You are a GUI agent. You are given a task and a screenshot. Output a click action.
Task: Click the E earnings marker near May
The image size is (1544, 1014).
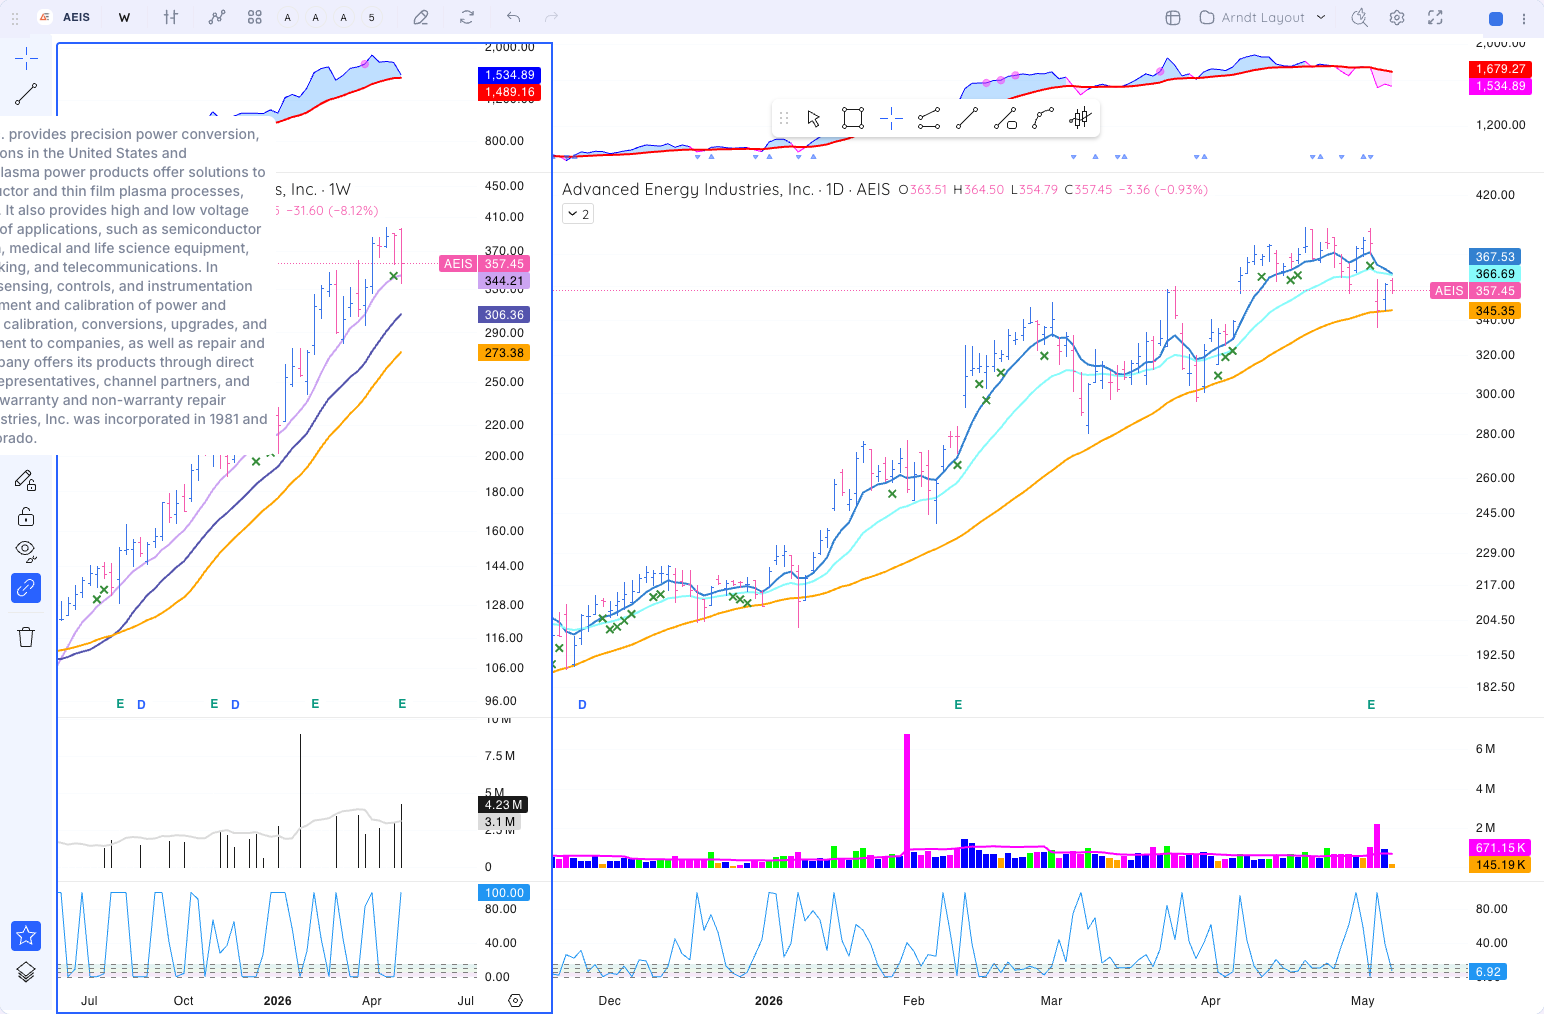[1371, 705]
